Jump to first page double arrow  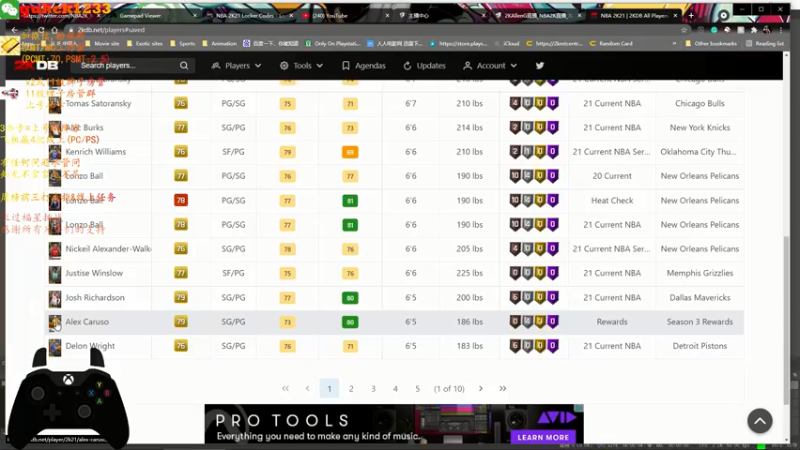click(x=285, y=388)
